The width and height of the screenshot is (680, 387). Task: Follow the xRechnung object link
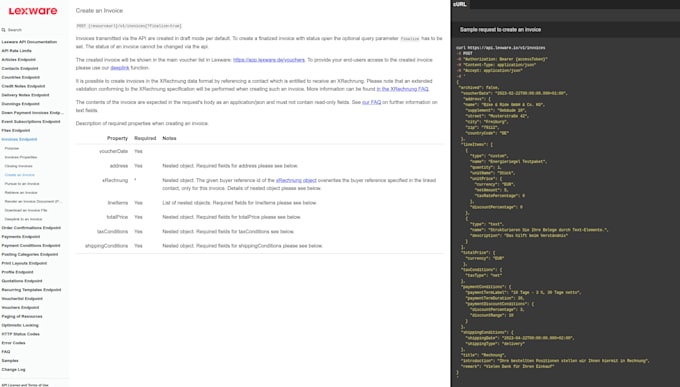pos(296,180)
